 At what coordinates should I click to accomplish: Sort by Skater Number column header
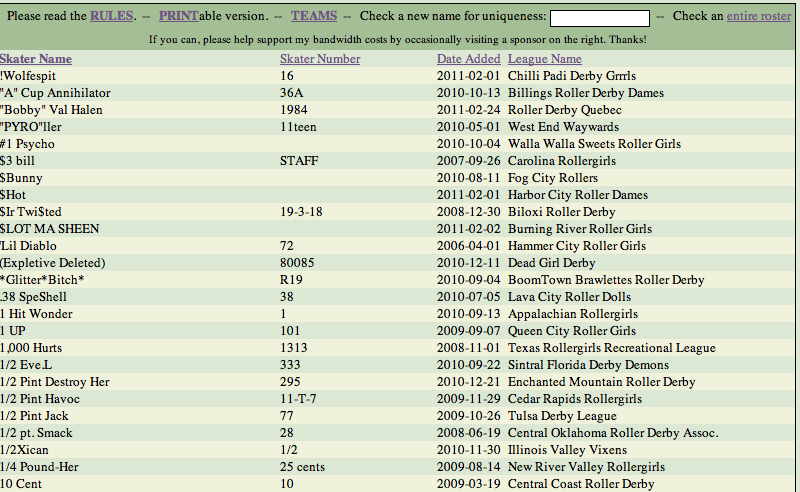(320, 59)
